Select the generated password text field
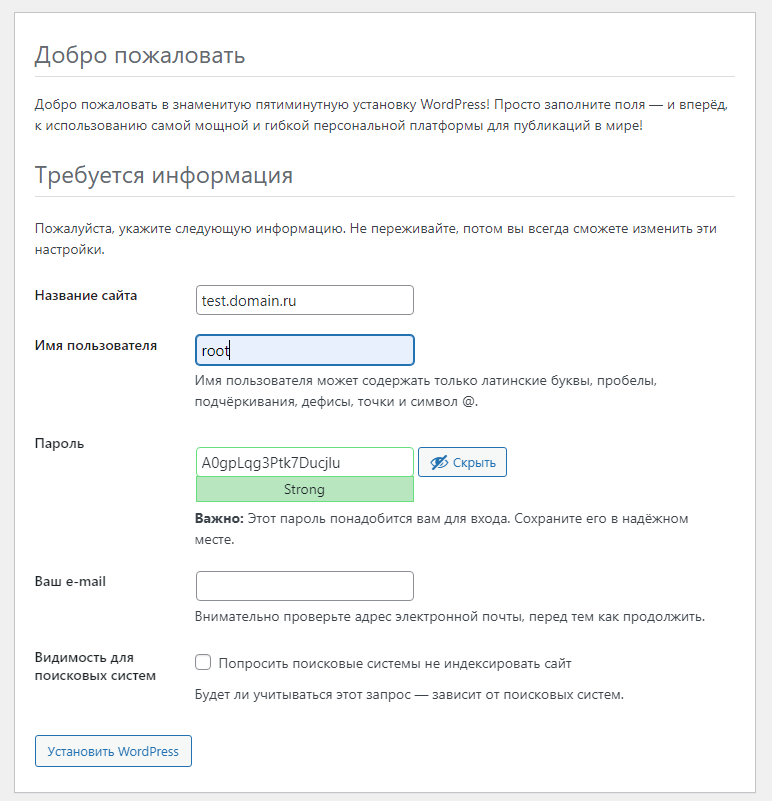772x801 pixels. 304,462
